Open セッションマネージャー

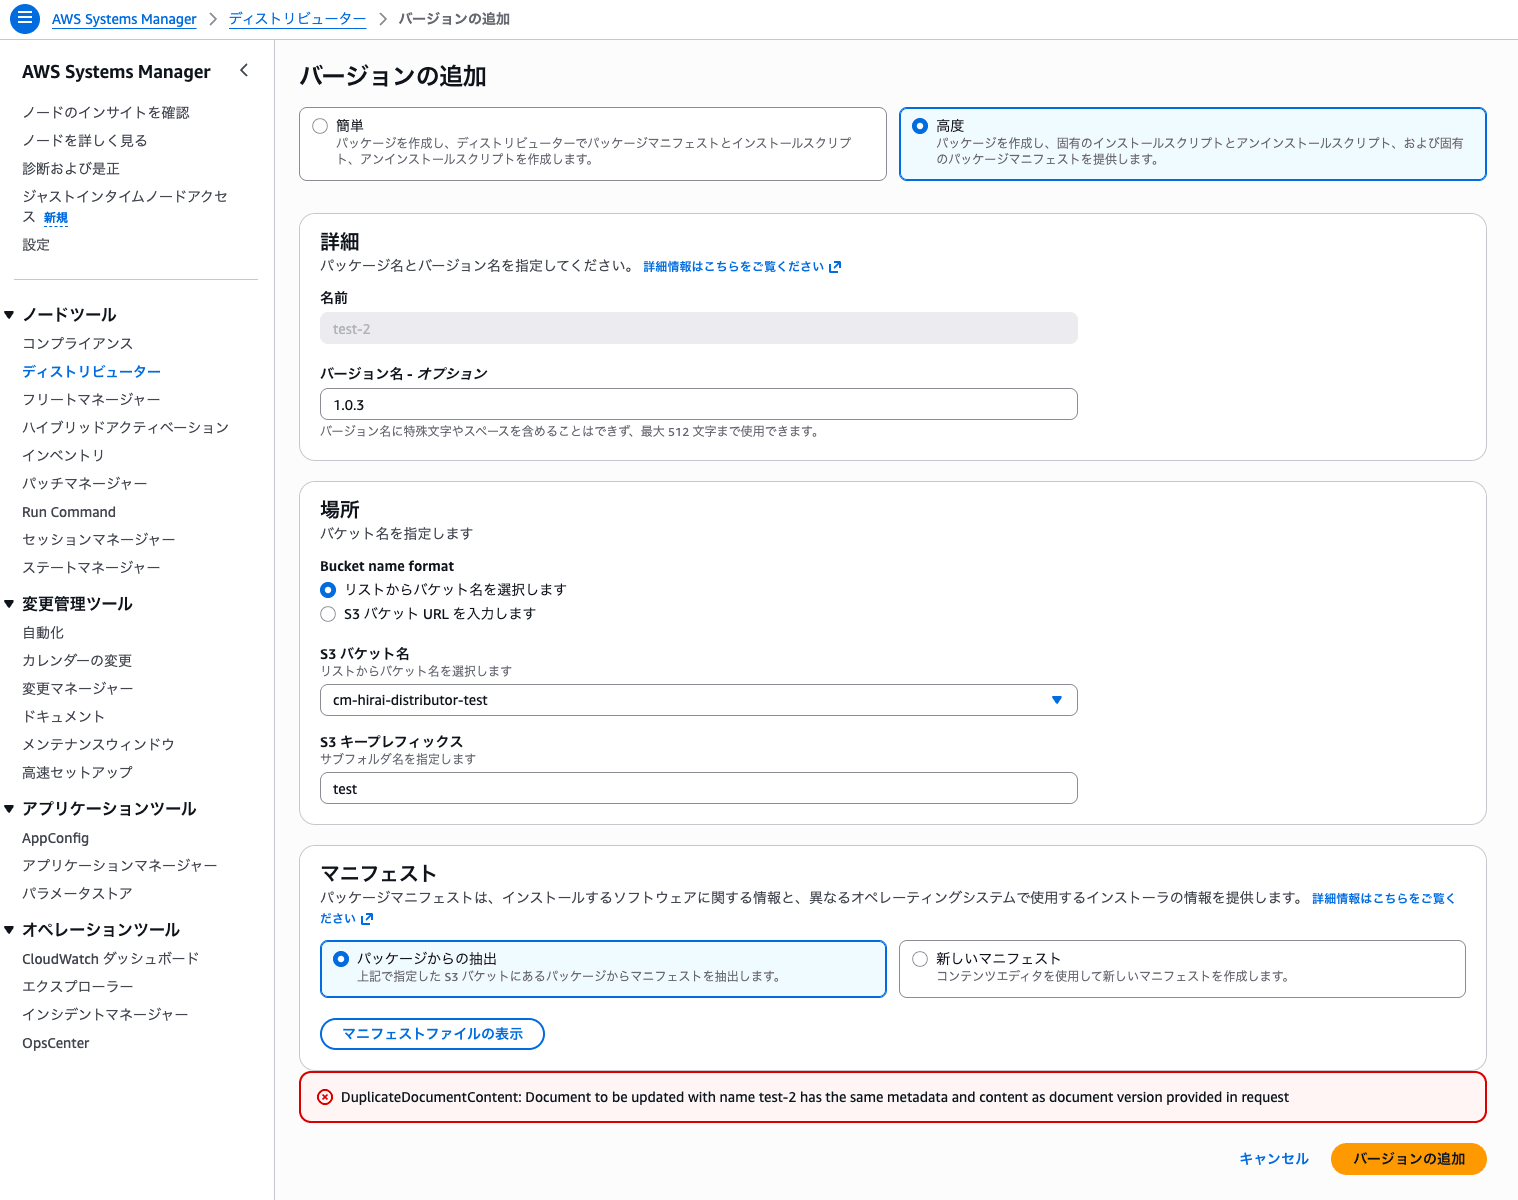98,540
